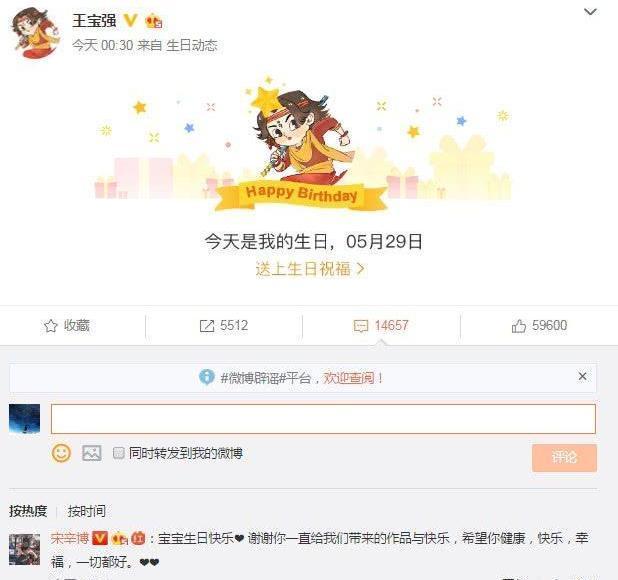Click the insert picture icon
Screen dimensions: 618x580
[91, 453]
